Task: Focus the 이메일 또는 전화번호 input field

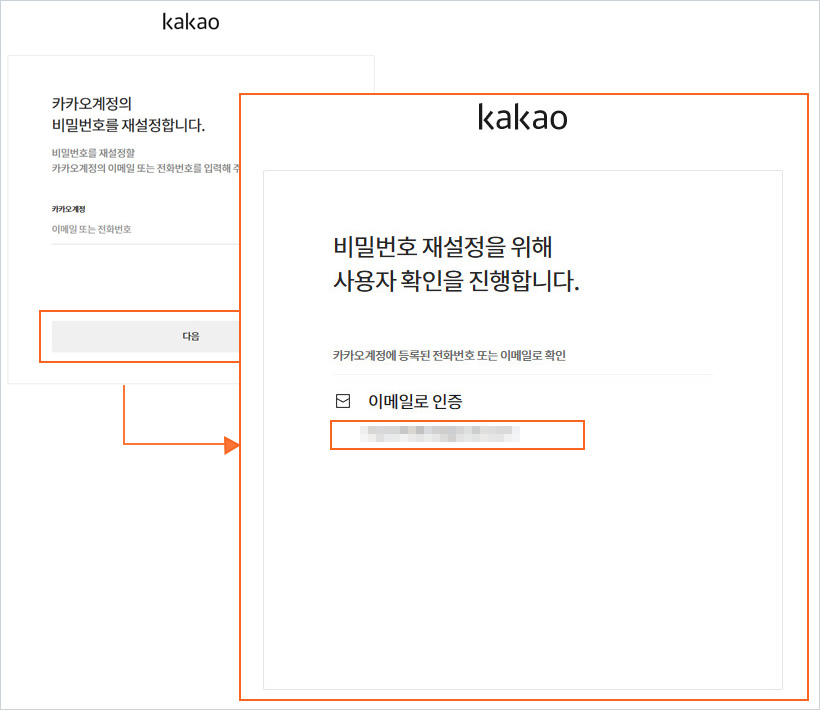Action: [140, 230]
